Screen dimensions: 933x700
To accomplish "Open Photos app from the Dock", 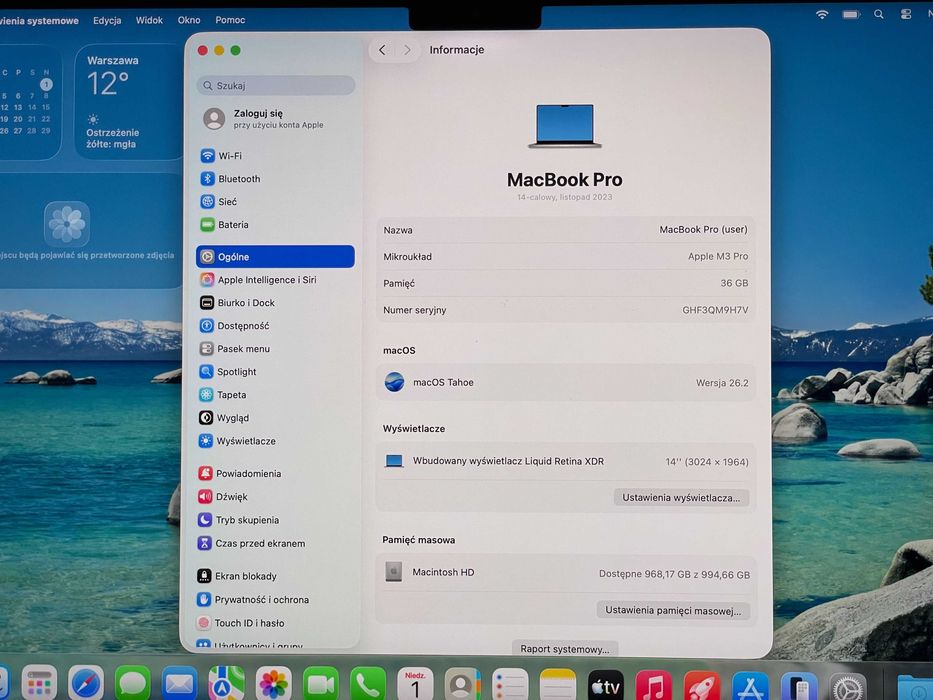I will tap(273, 684).
